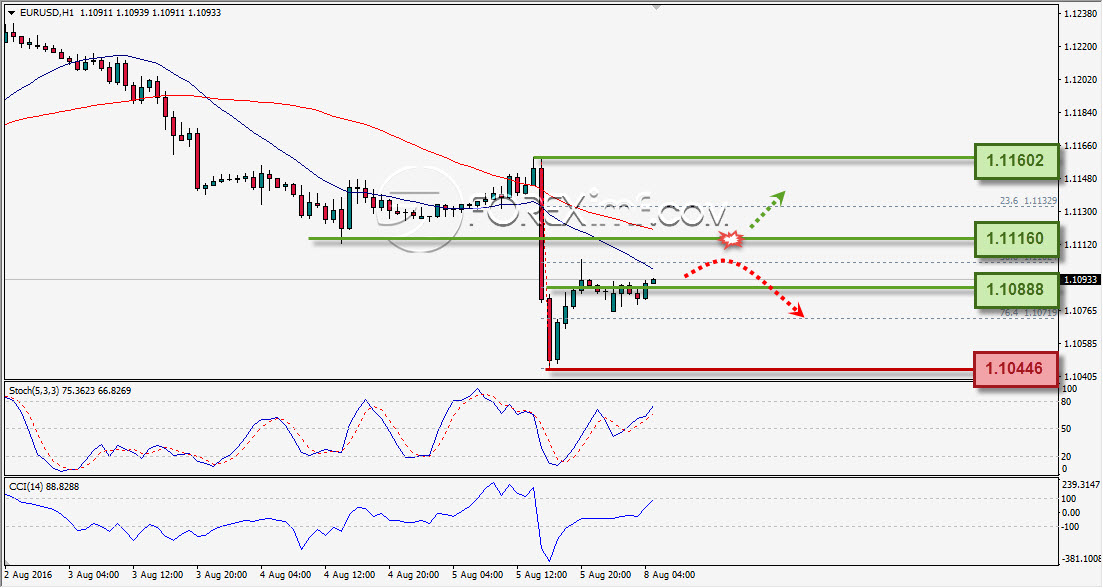Click the 1.12200 price axis label

1080,46
